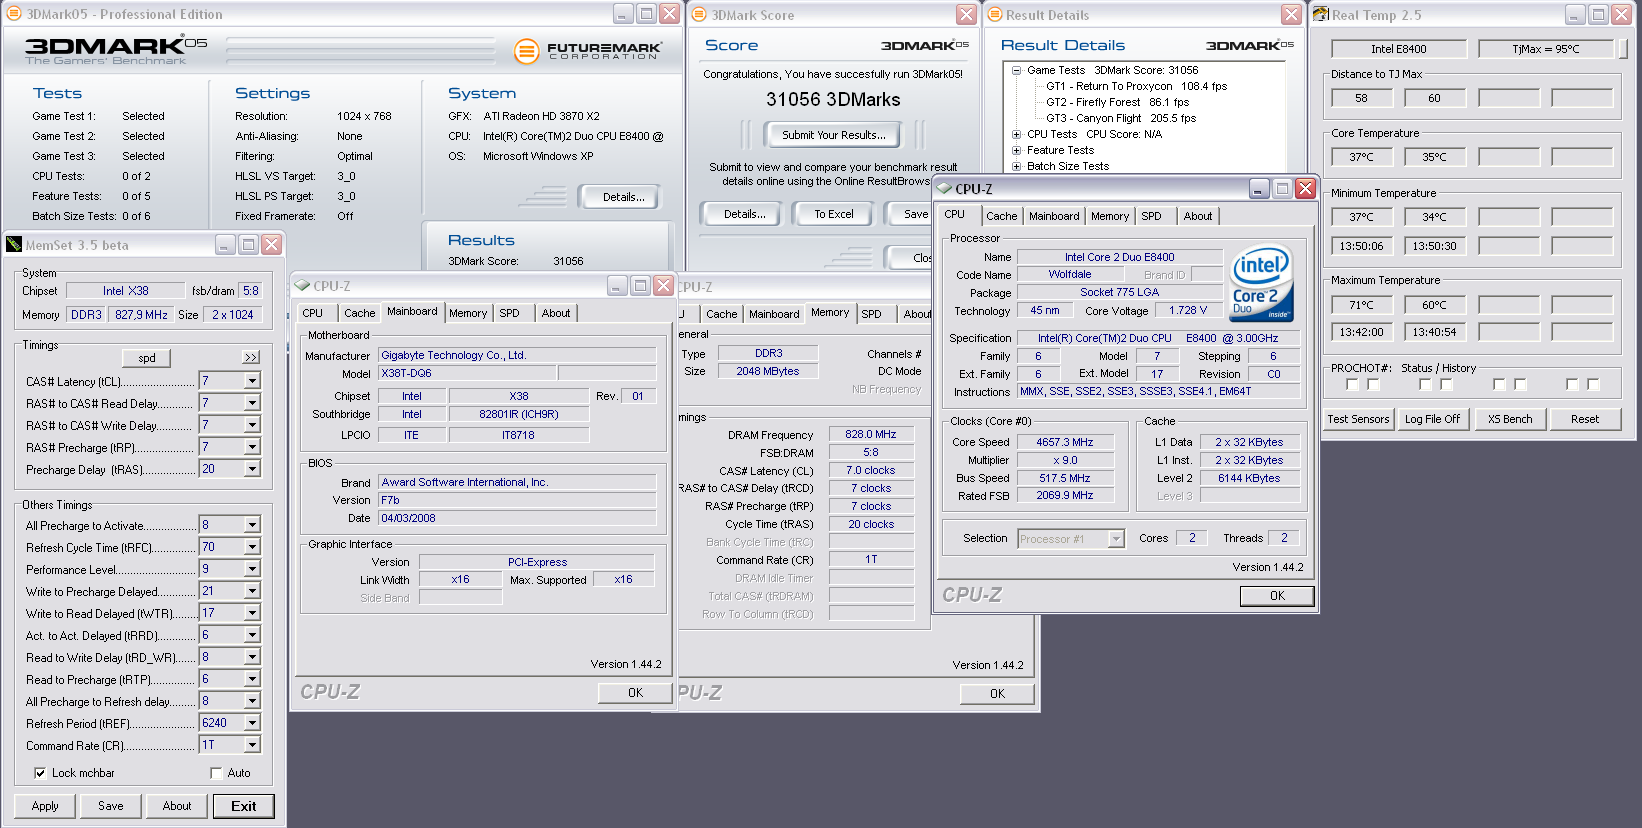The image size is (1642, 828).
Task: Tick the rightmost PROCHOT# history checkbox
Action: [1593, 384]
